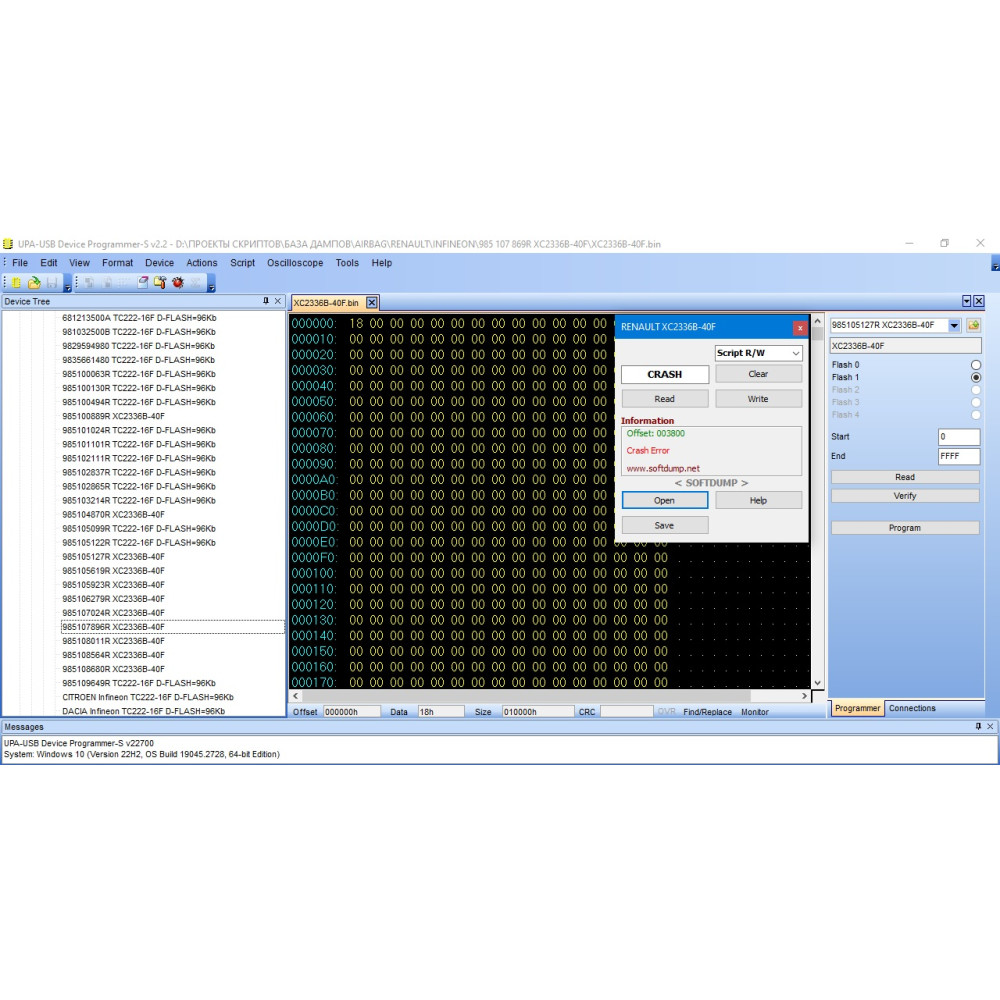Close the Device Tree panel

point(277,301)
